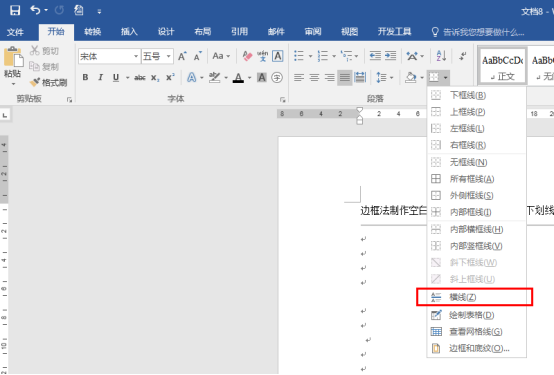554x375 pixels.
Task: Open Customize Quick Access Toolbar arrow
Action: (99, 12)
